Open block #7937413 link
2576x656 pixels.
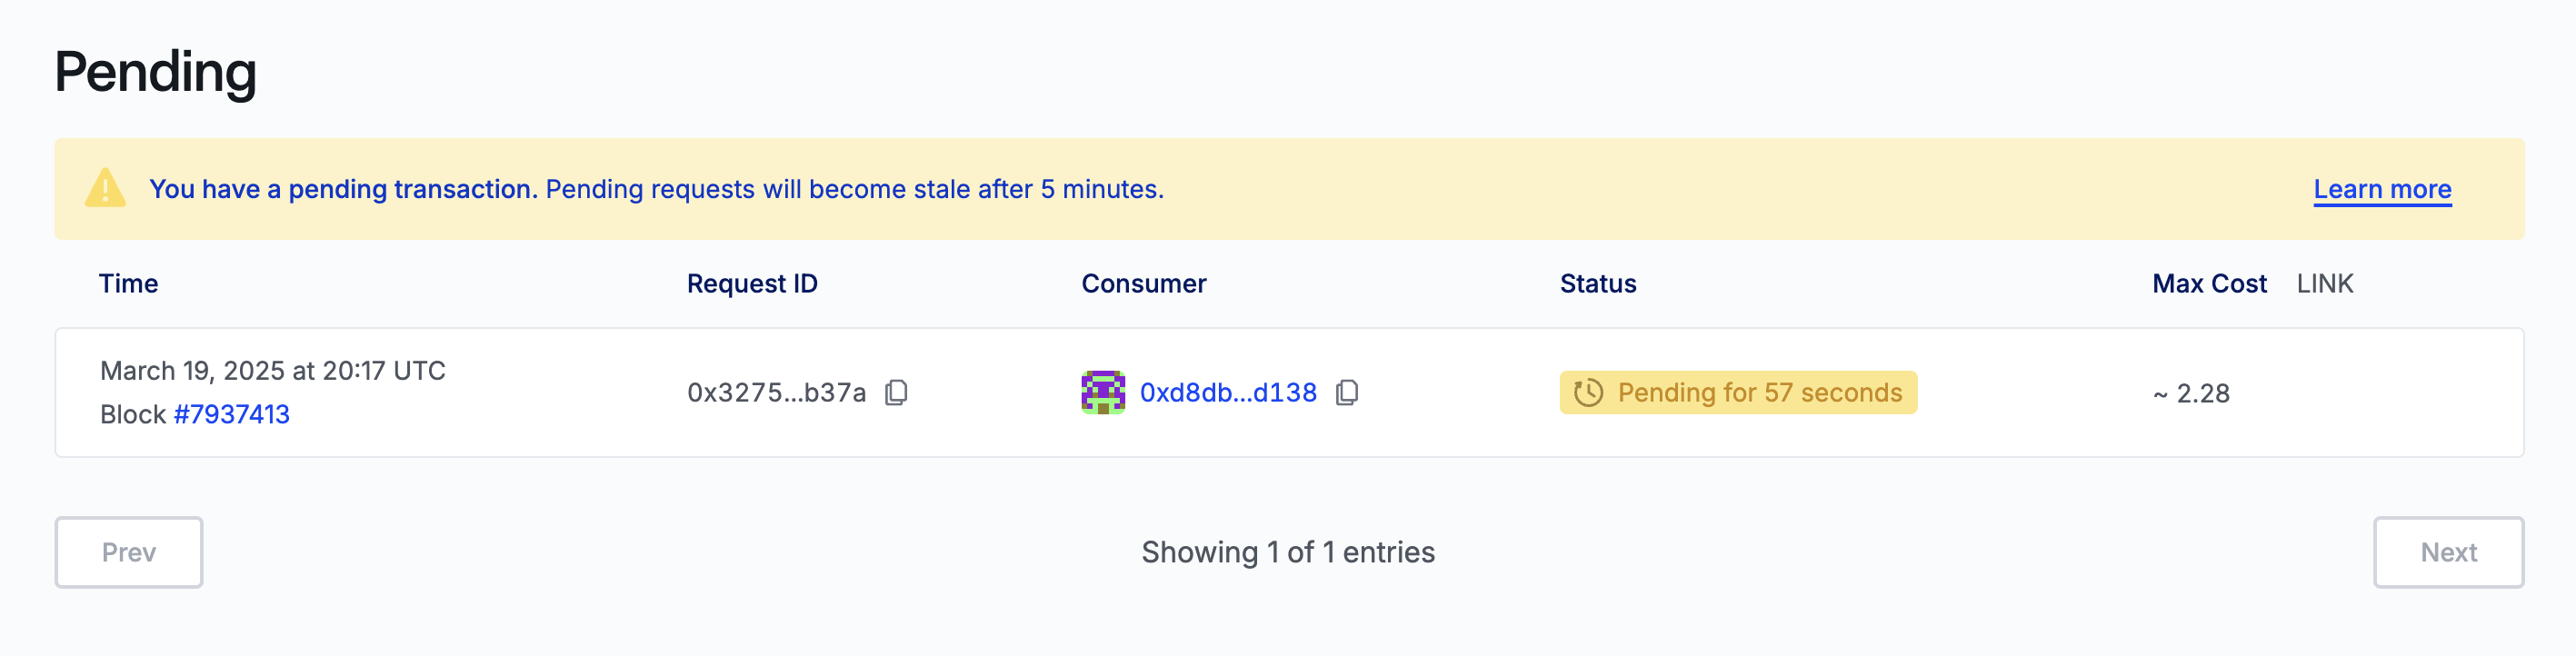(x=231, y=414)
